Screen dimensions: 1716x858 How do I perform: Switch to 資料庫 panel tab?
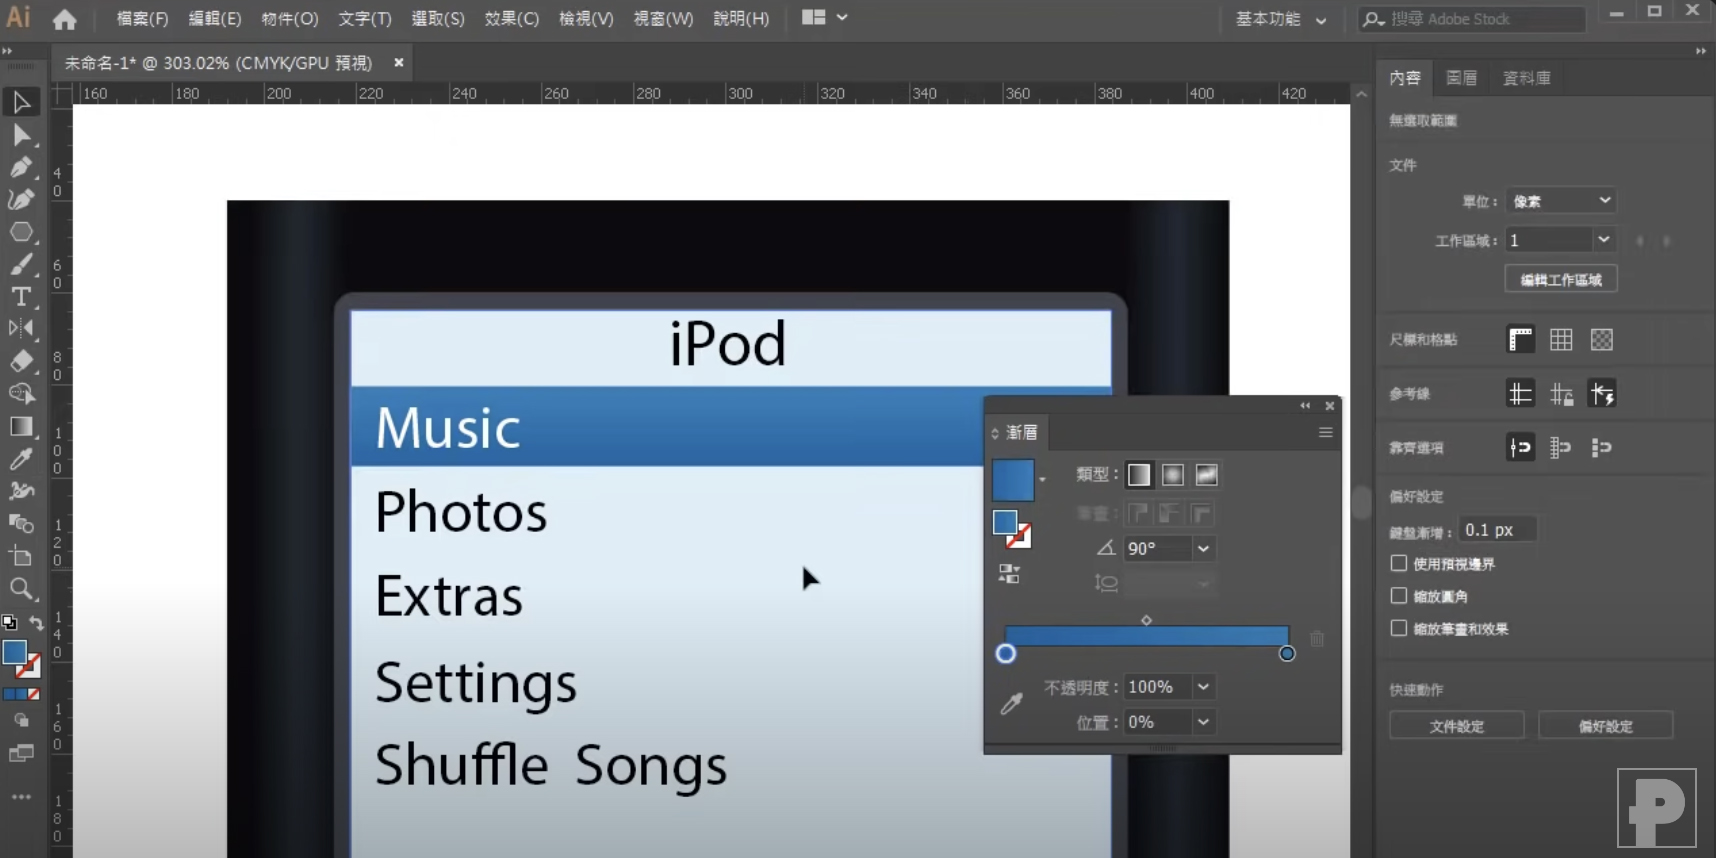tap(1526, 78)
